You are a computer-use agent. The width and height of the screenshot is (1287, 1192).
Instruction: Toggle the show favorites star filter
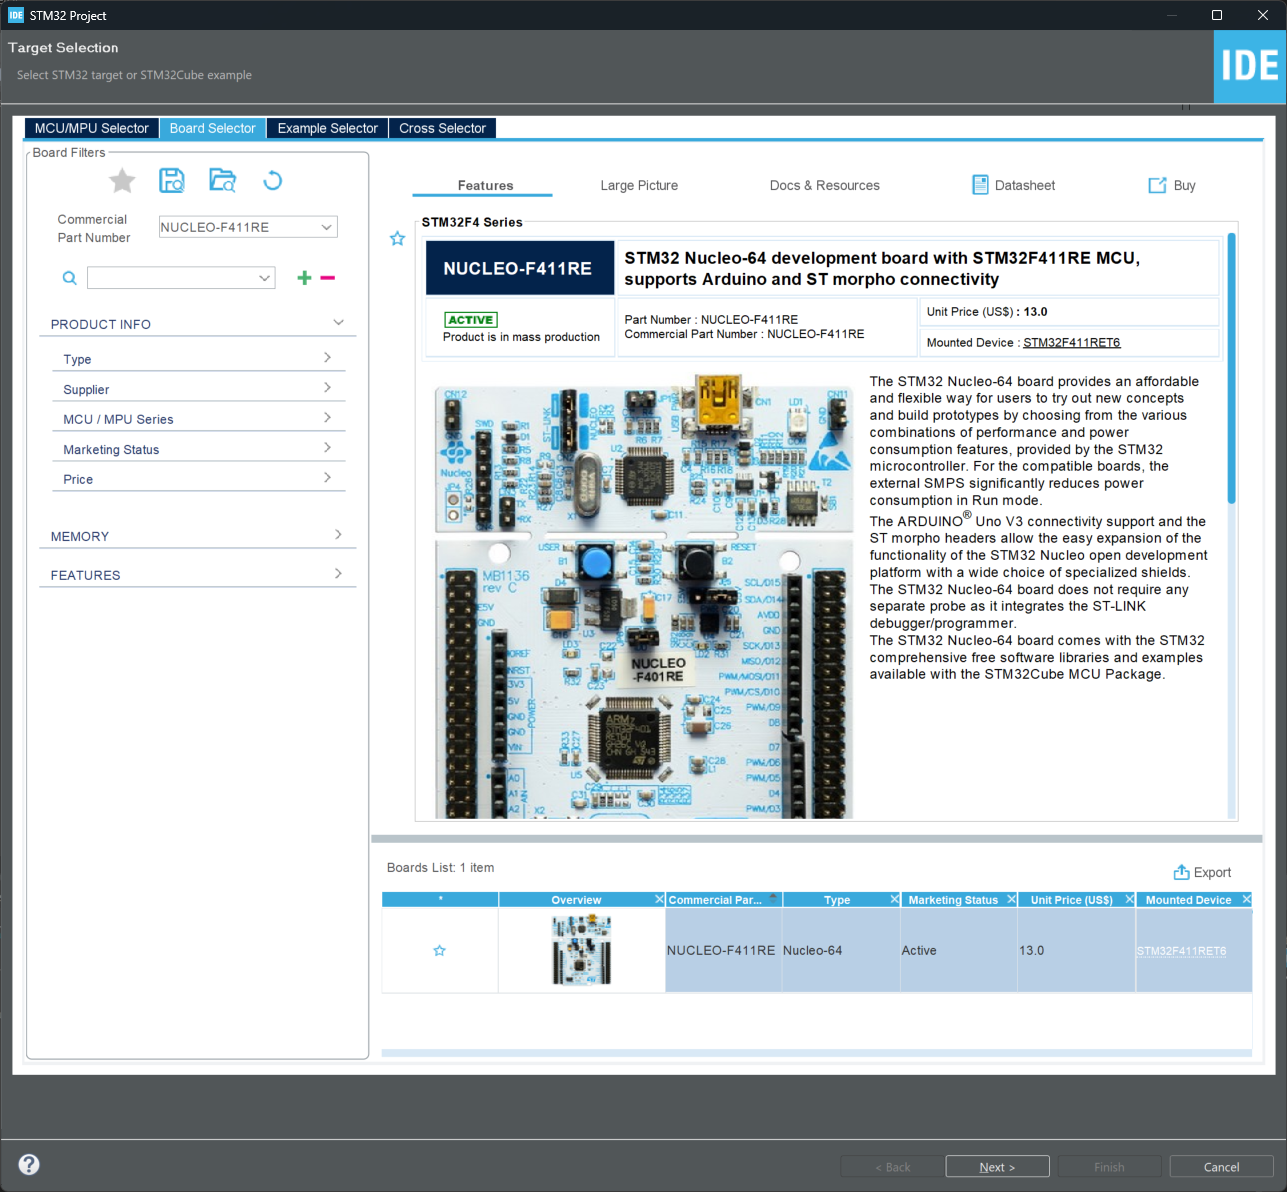point(121,180)
